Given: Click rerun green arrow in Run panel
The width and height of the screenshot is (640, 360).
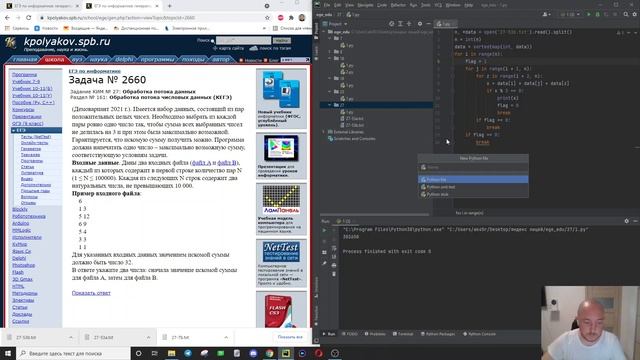Looking at the screenshot, I should [324, 230].
